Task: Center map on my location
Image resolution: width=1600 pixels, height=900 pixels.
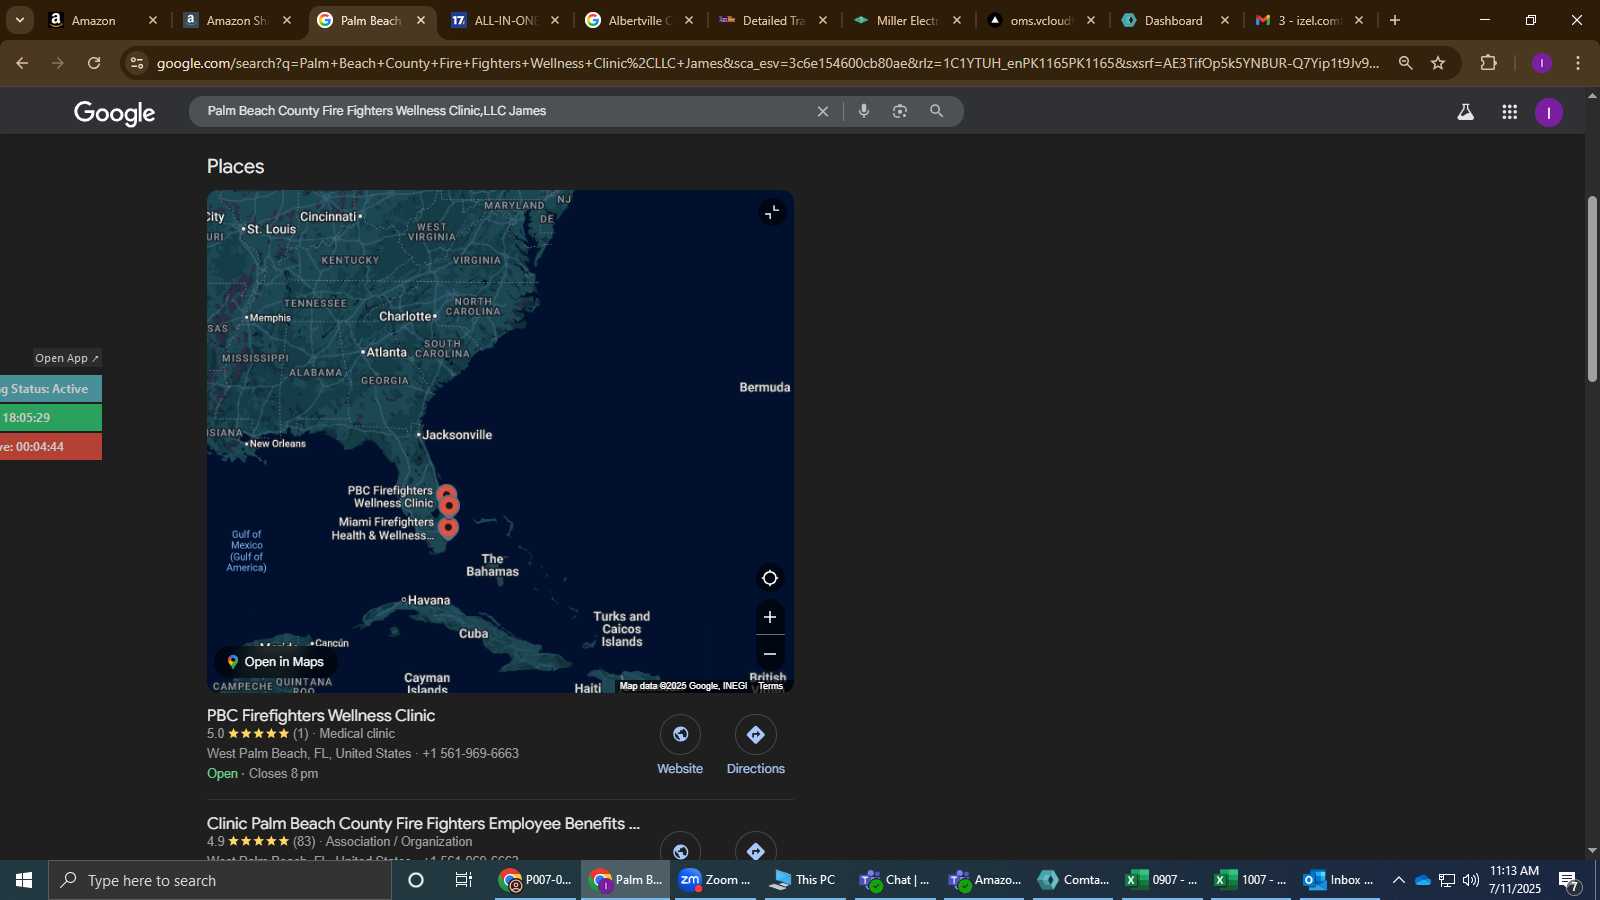Action: pos(770,578)
